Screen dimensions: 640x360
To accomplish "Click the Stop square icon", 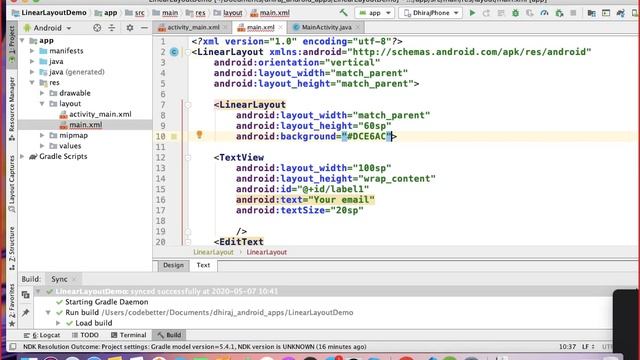I will (573, 13).
